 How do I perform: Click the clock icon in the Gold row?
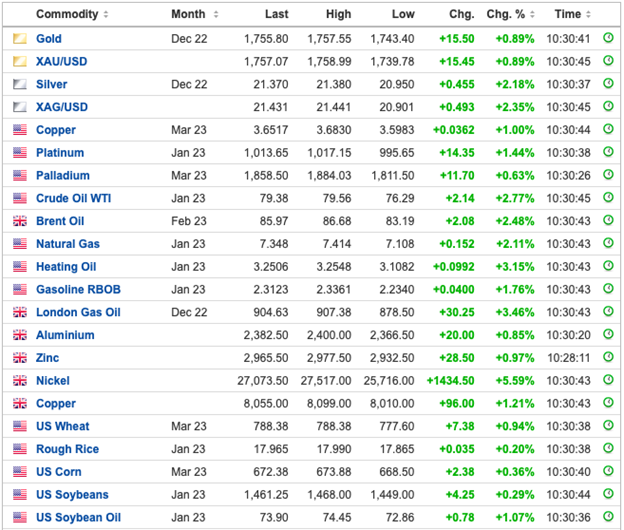[x=608, y=38]
